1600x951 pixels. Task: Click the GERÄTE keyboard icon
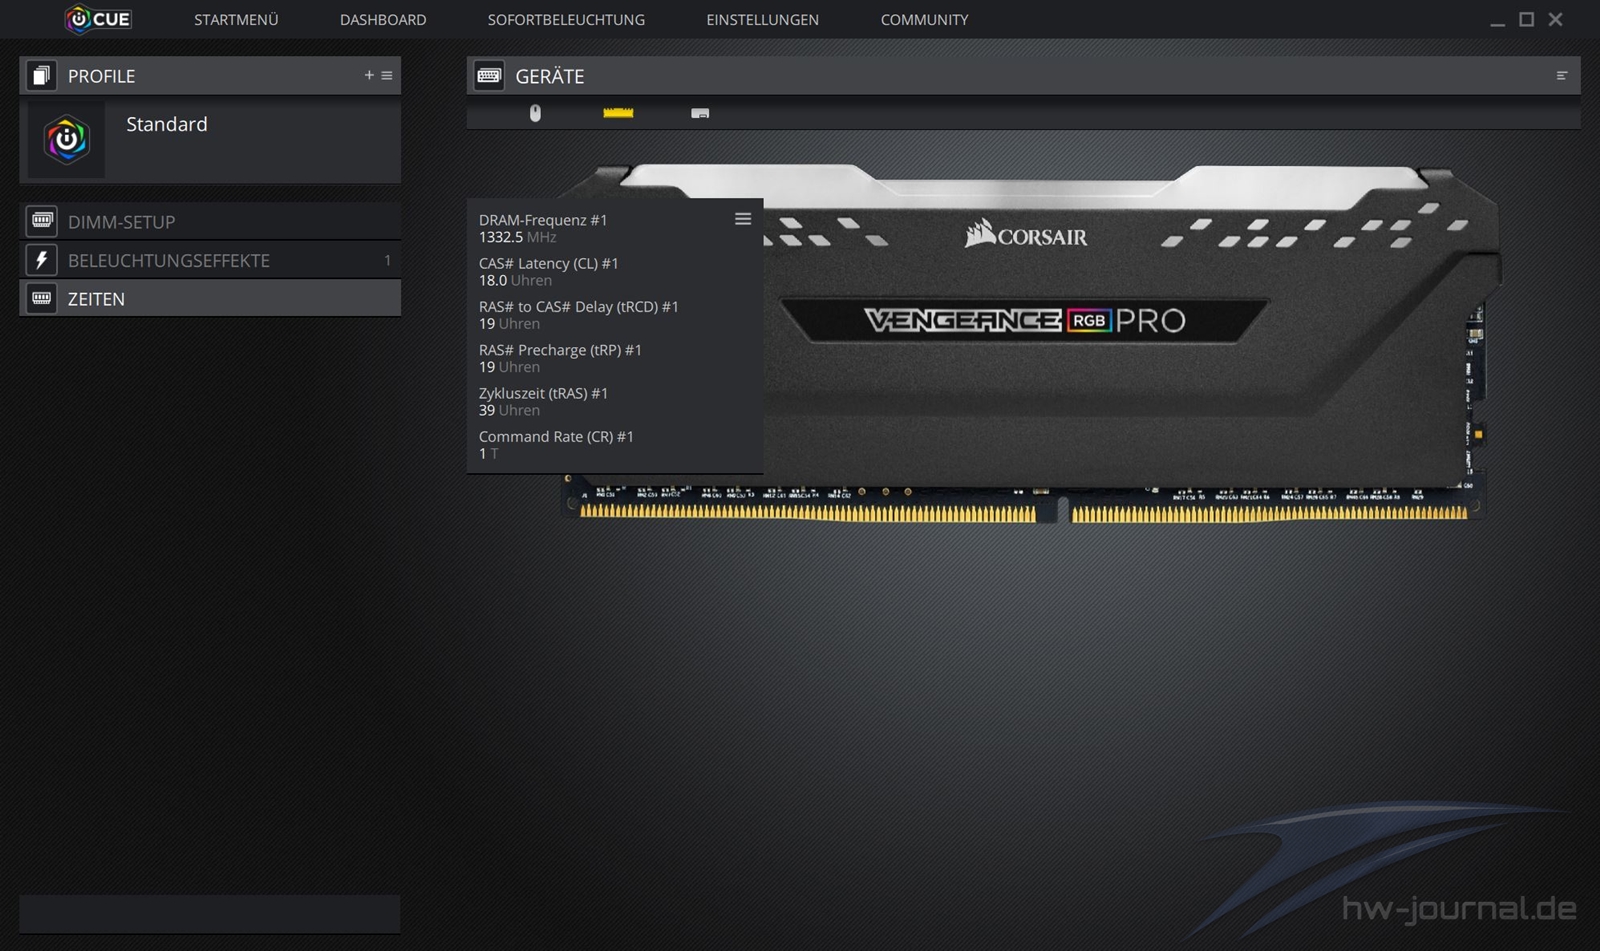(x=489, y=75)
